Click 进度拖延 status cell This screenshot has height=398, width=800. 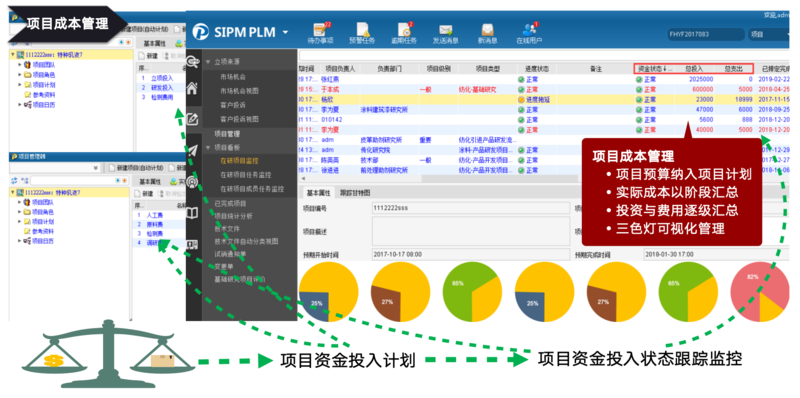pos(534,100)
